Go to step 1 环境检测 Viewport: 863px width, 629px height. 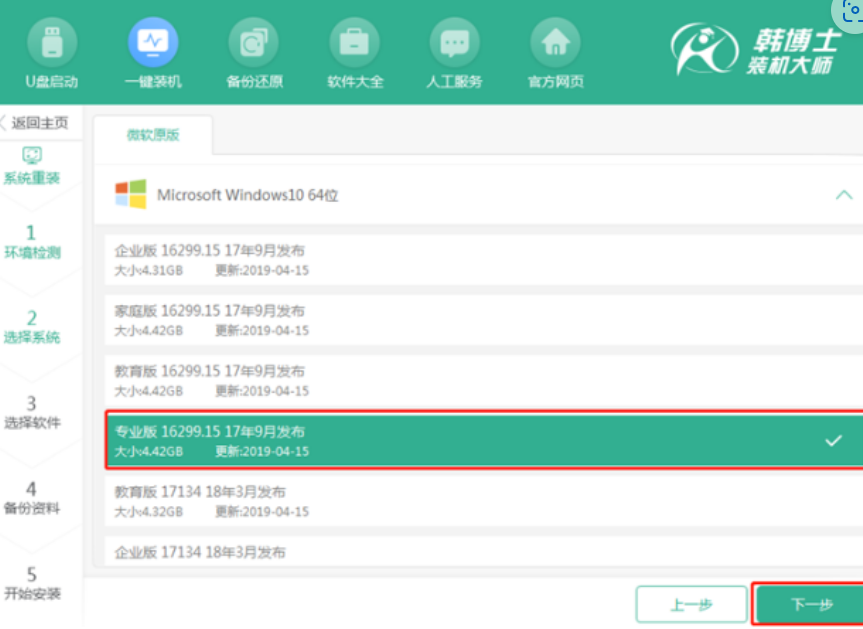32,242
